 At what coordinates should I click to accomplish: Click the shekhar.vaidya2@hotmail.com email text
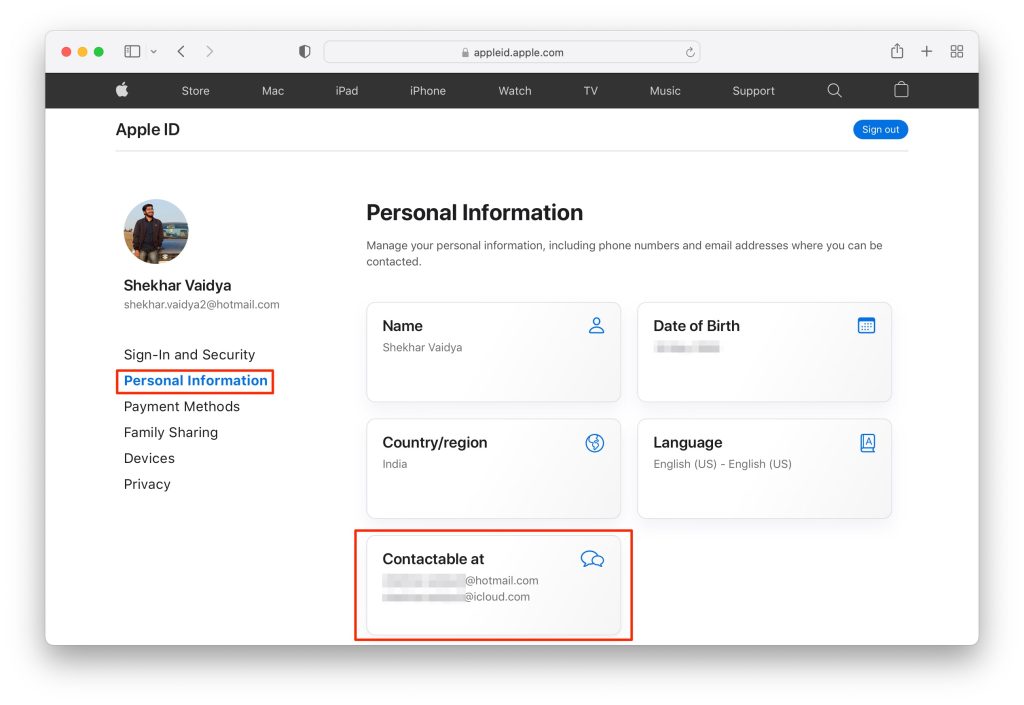pyautogui.click(x=201, y=304)
